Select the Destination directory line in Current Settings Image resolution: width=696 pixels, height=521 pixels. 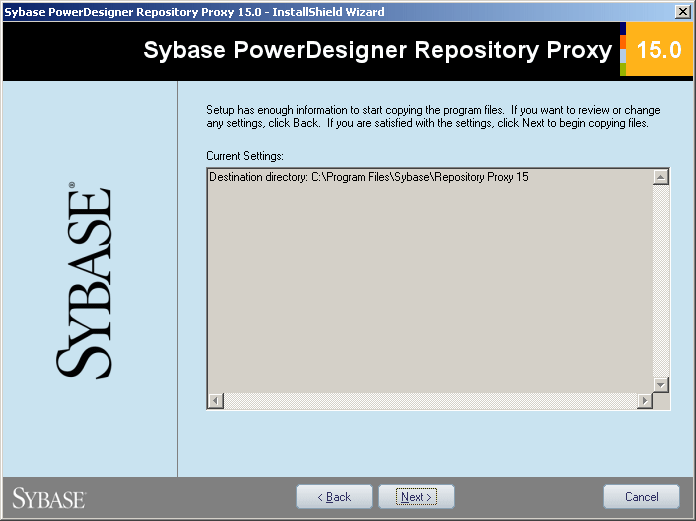coord(369,177)
